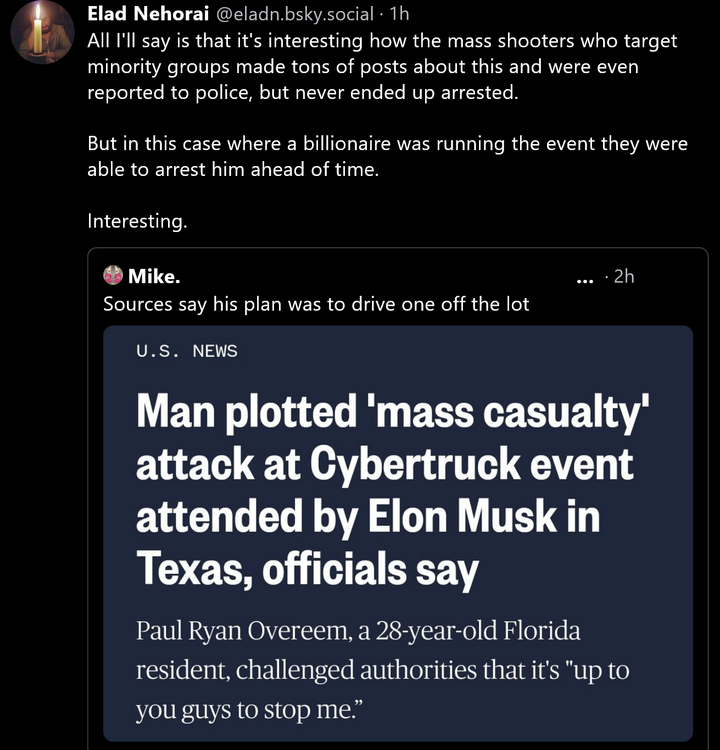This screenshot has width=720, height=750.
Task: Click Elad Nehorai's candle profile avatar
Action: point(42,34)
